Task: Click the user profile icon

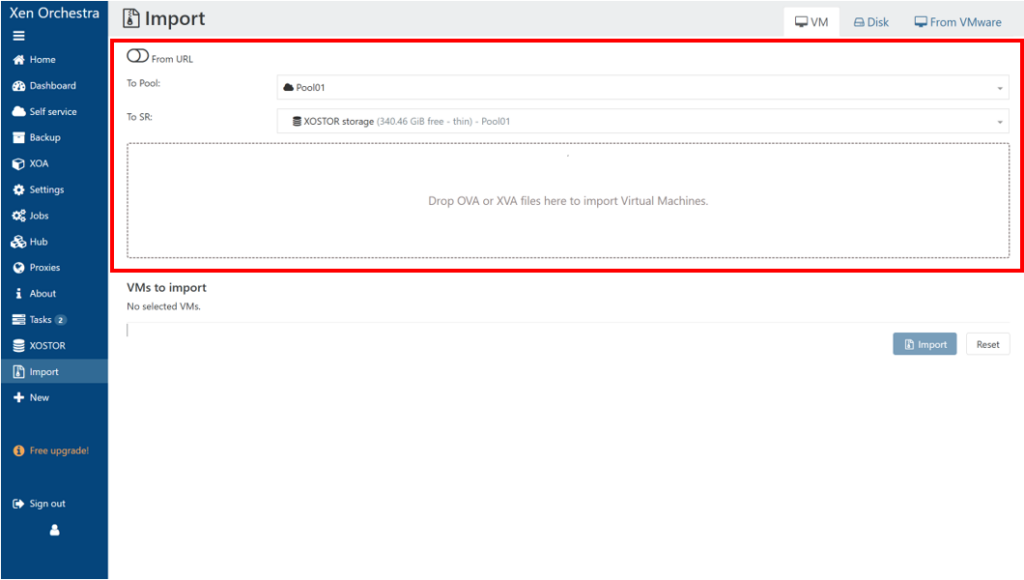Action: (54, 530)
